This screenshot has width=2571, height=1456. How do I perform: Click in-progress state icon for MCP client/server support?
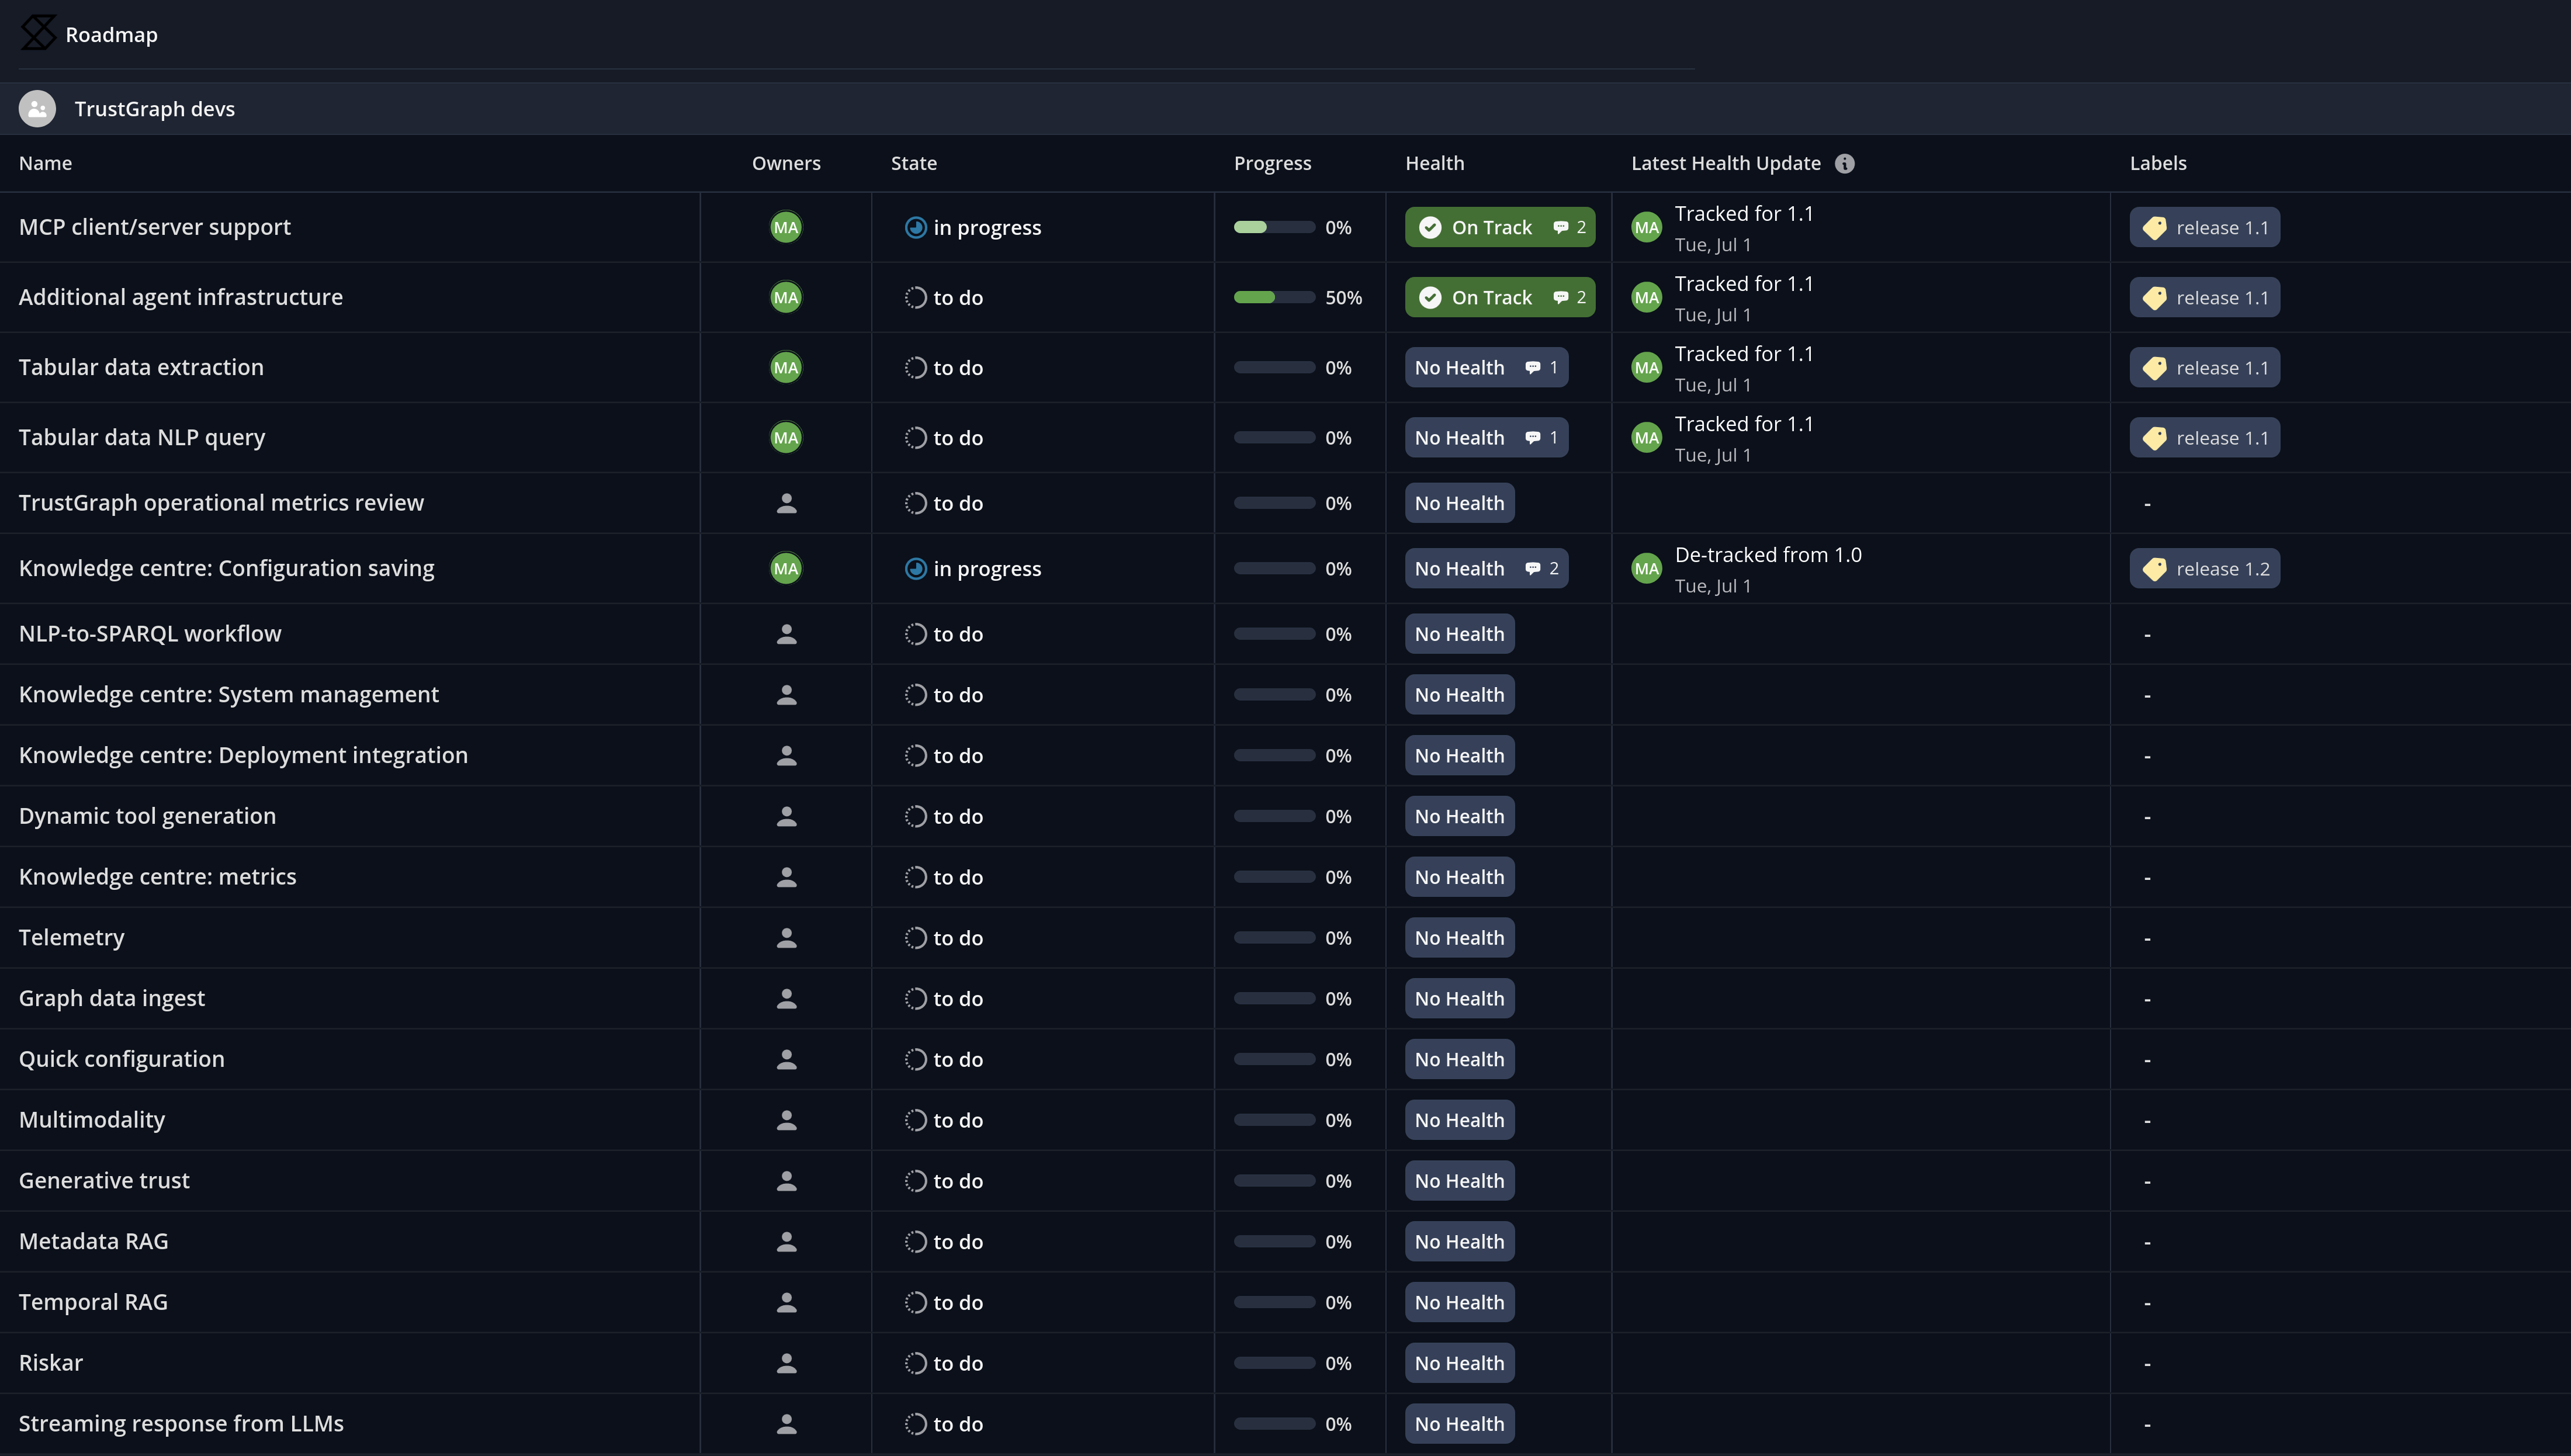915,228
